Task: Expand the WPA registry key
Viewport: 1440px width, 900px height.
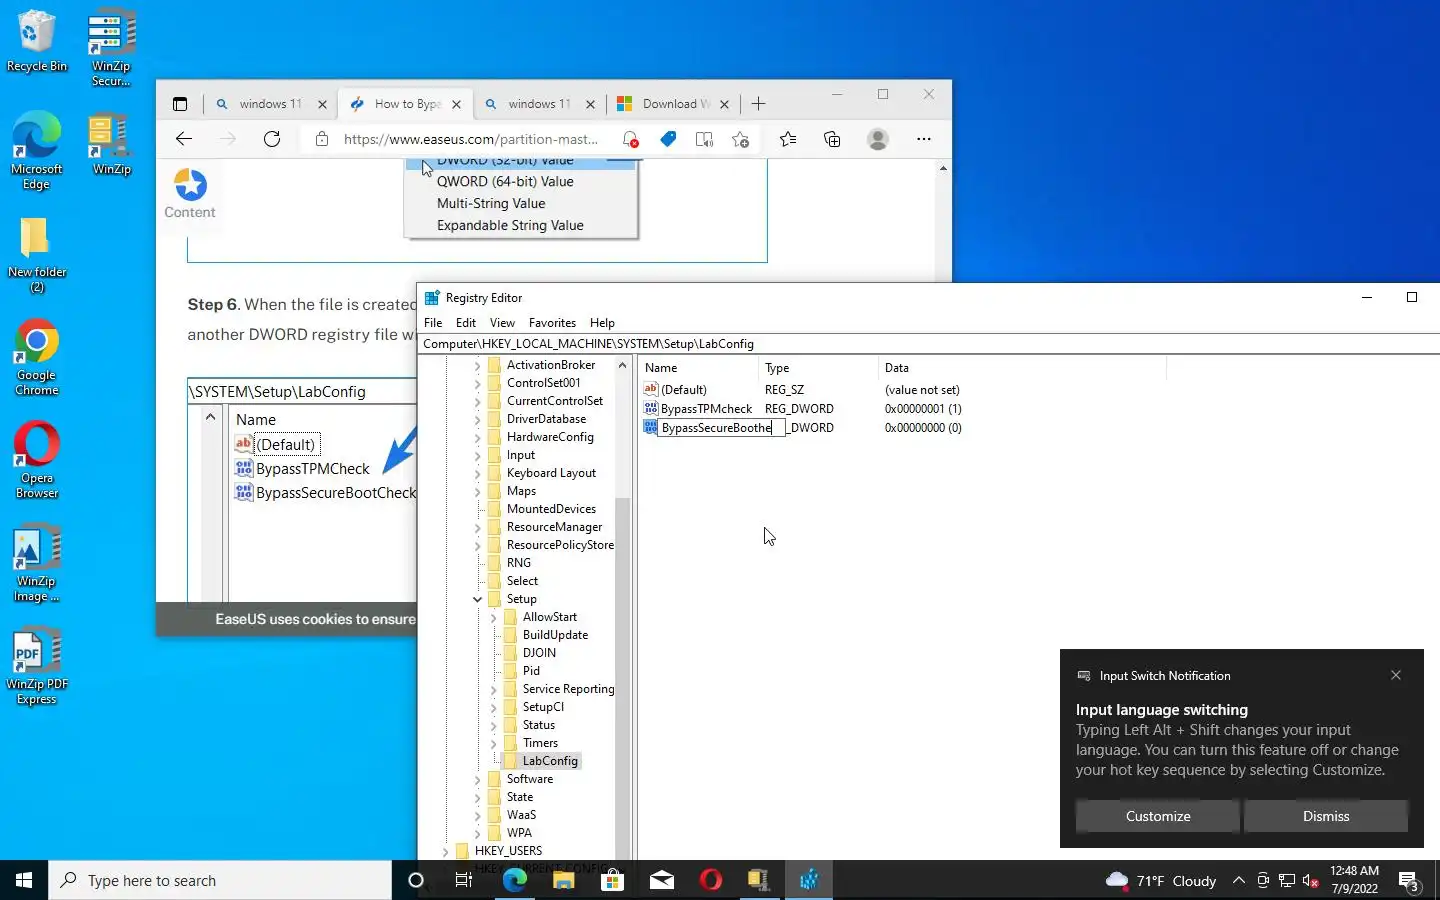Action: tap(477, 834)
